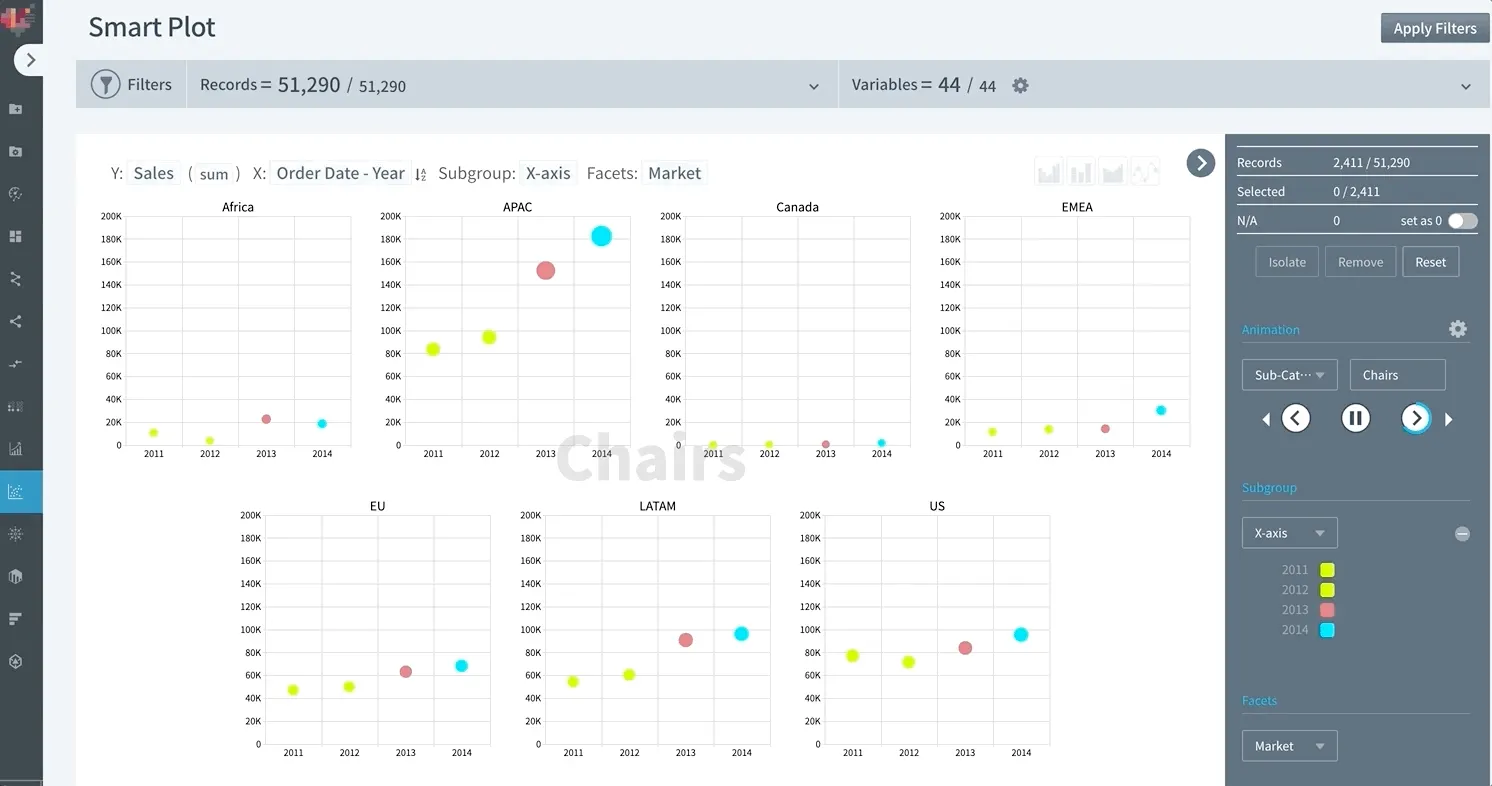The height and width of the screenshot is (786, 1492).
Task: Click the Chairs animation value field
Action: 1397,375
